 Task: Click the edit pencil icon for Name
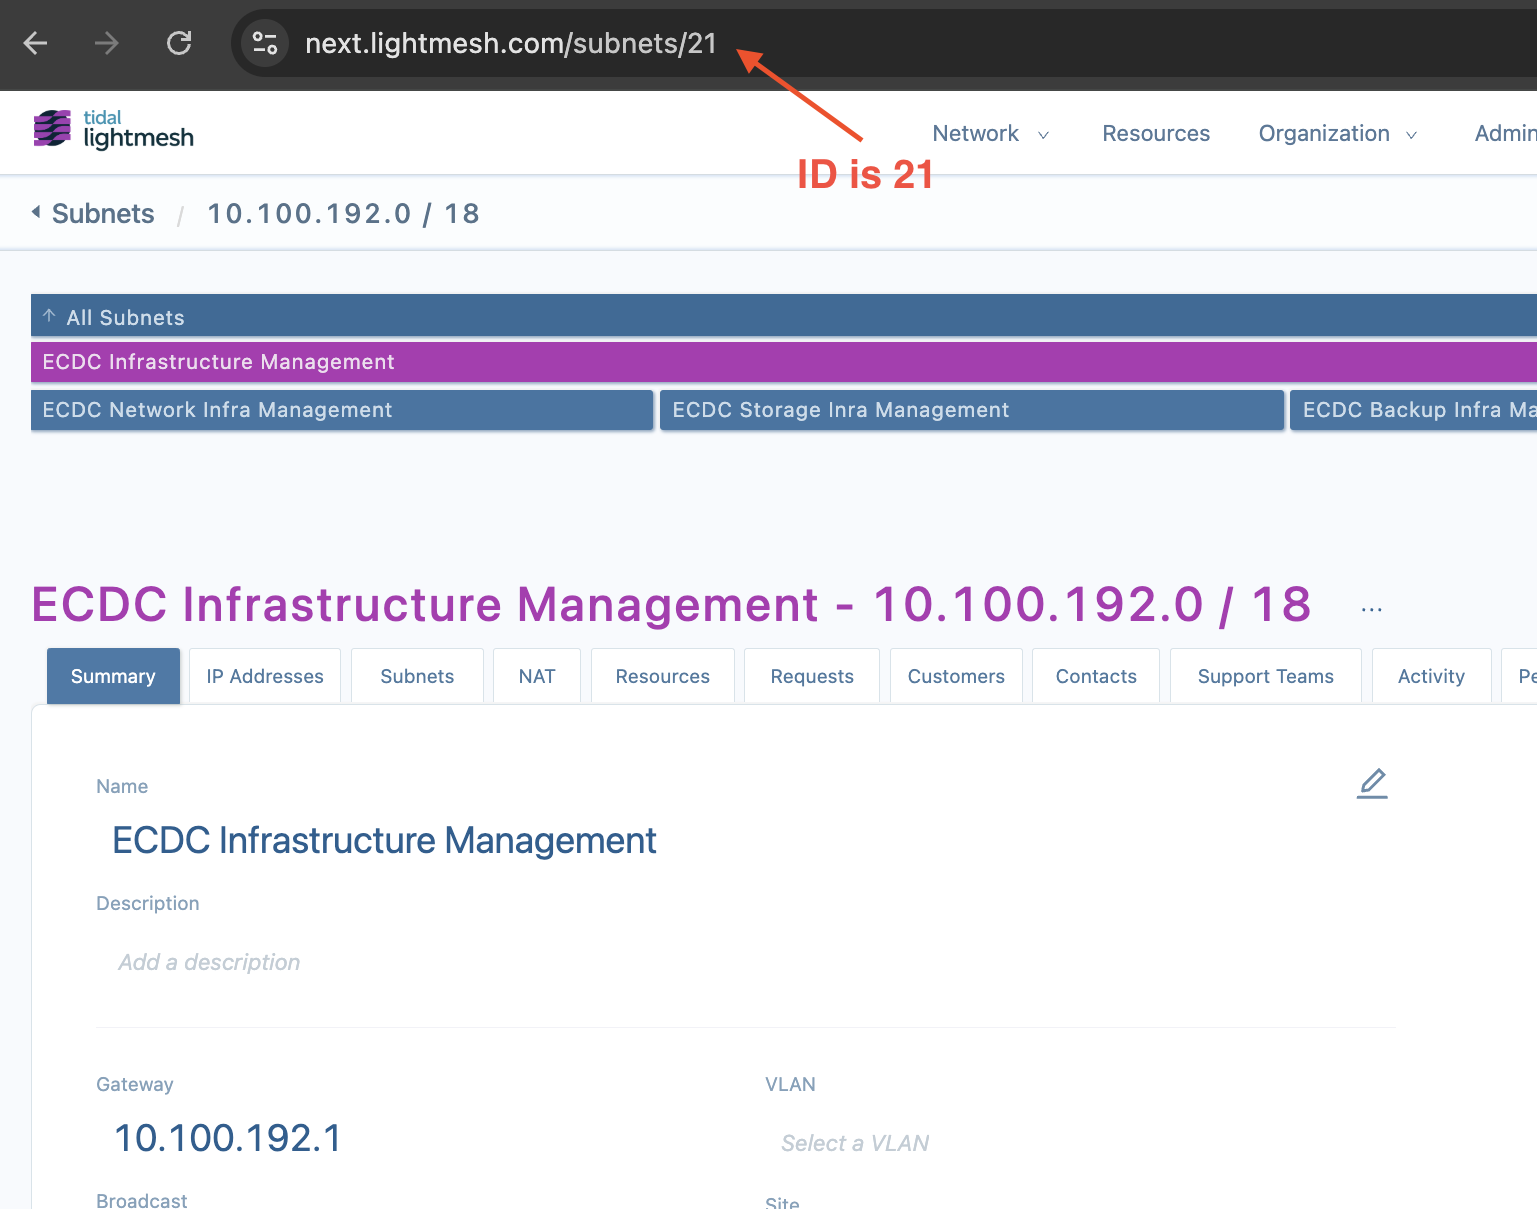click(x=1372, y=783)
